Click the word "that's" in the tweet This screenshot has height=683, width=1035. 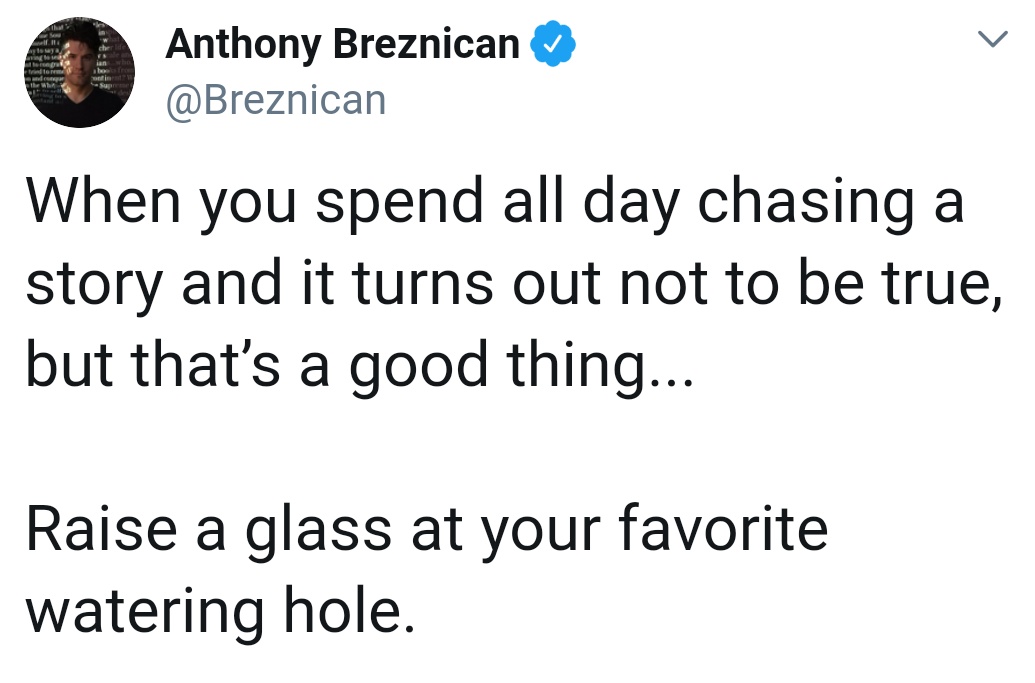point(206,365)
